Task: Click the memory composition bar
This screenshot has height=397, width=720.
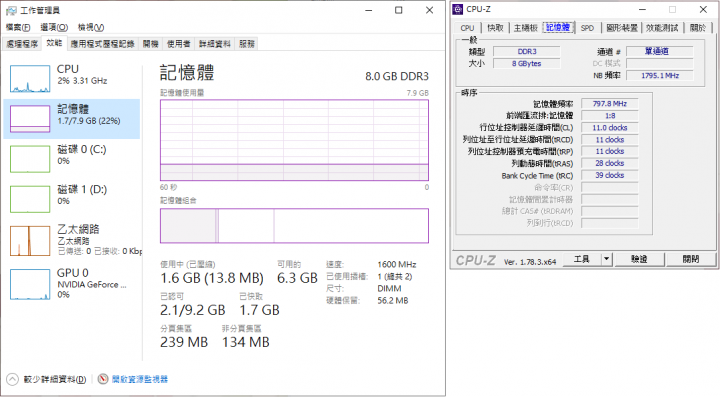Action: [x=294, y=226]
